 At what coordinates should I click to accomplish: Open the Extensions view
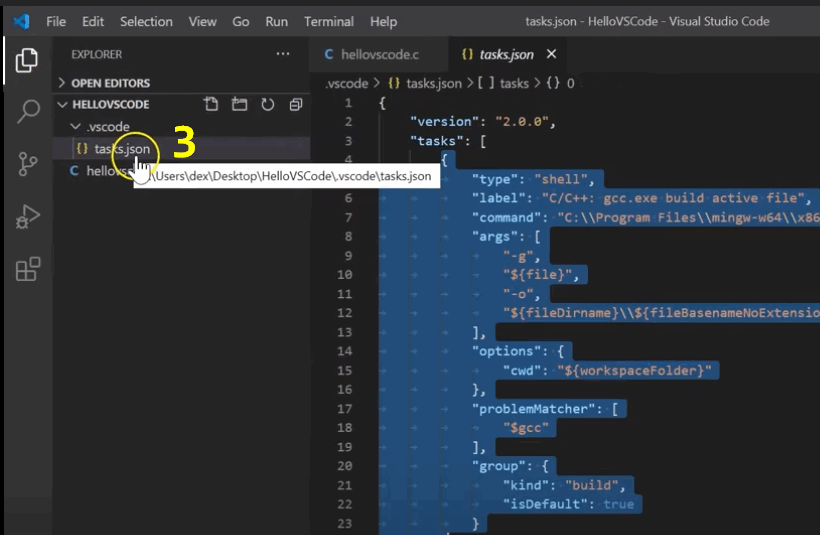pyautogui.click(x=27, y=269)
